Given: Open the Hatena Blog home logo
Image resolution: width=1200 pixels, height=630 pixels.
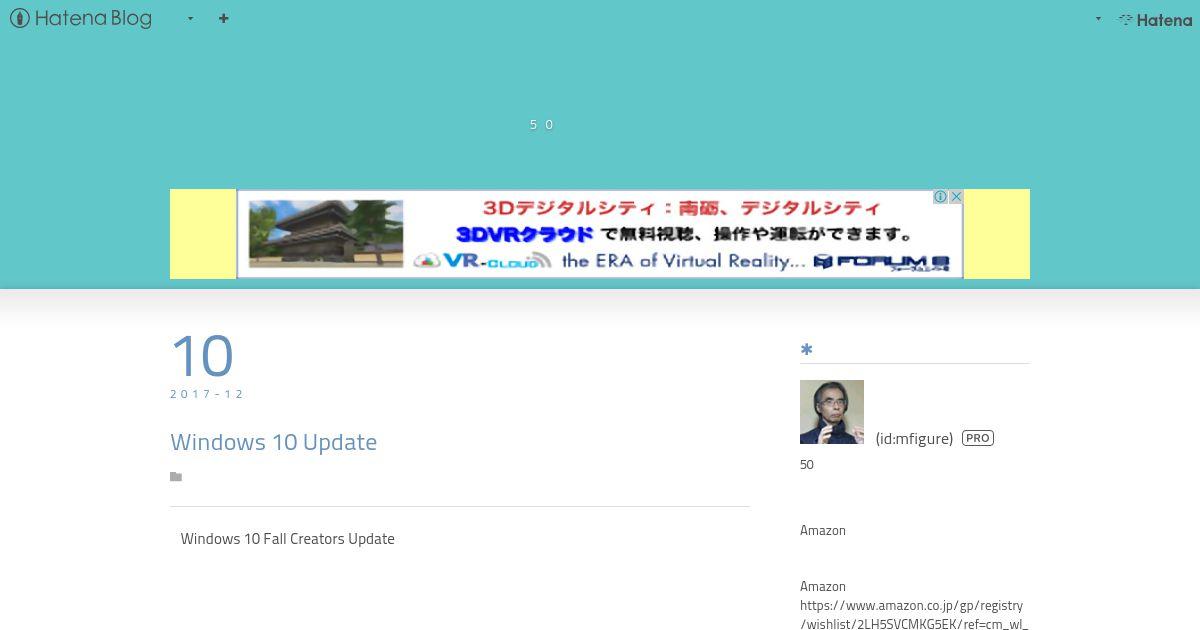Looking at the screenshot, I should click(x=81, y=18).
